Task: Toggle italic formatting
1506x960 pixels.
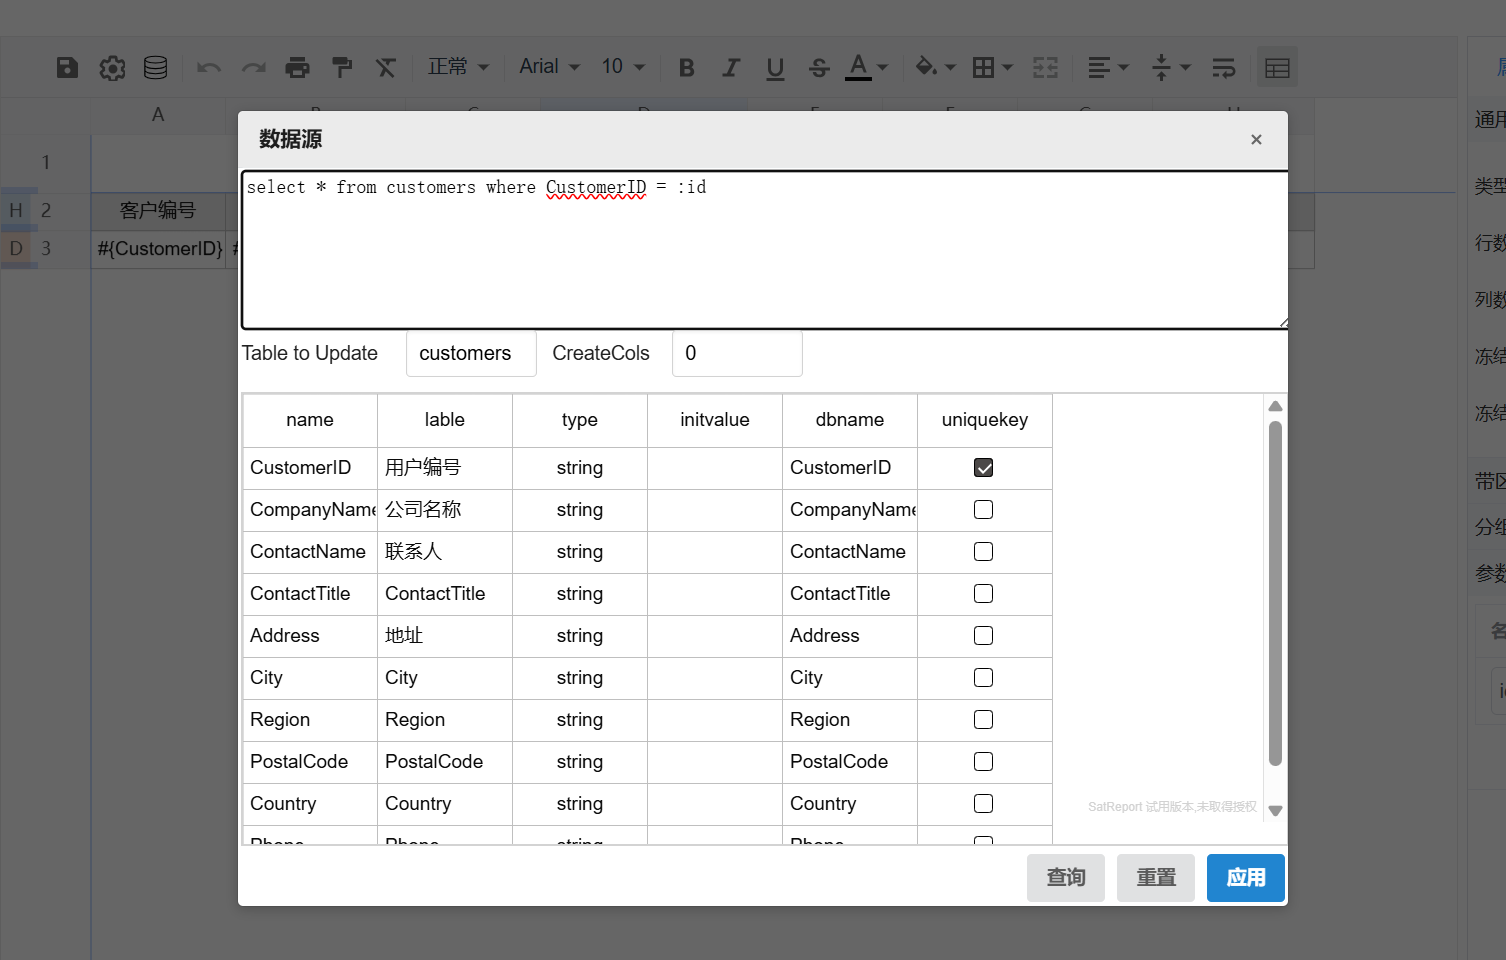Action: pyautogui.click(x=731, y=67)
